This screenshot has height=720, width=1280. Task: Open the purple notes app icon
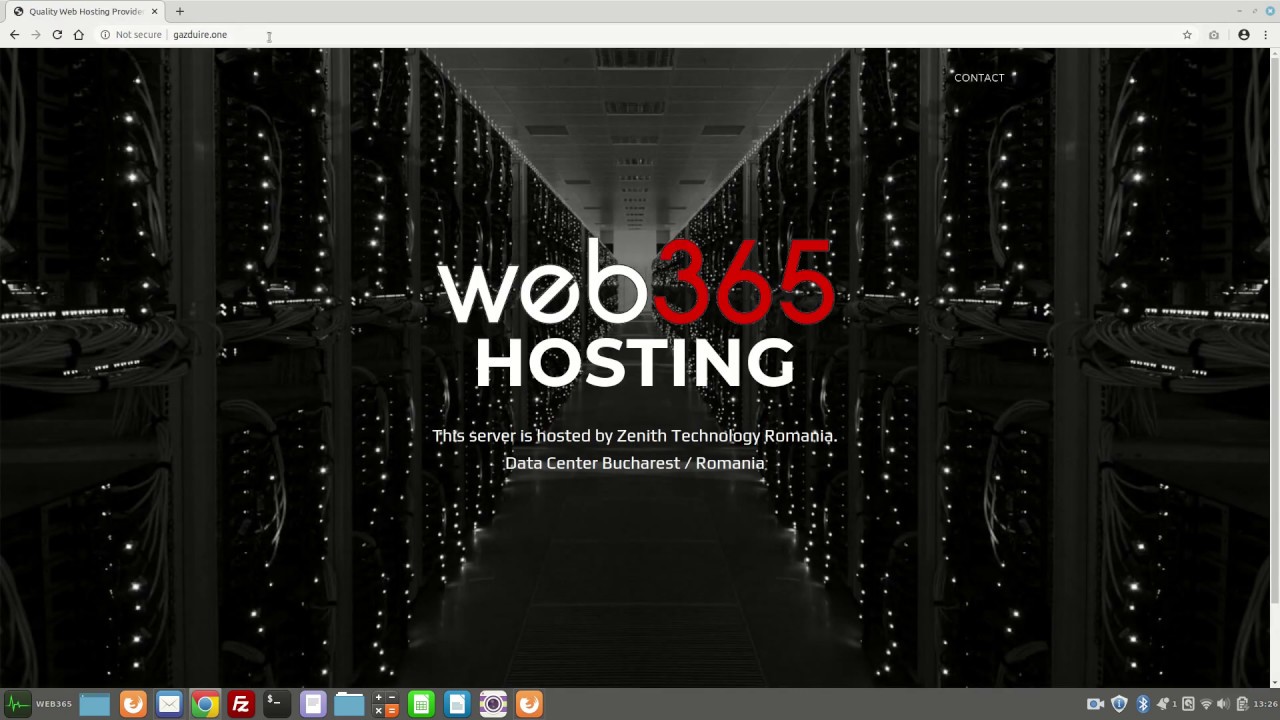[313, 704]
